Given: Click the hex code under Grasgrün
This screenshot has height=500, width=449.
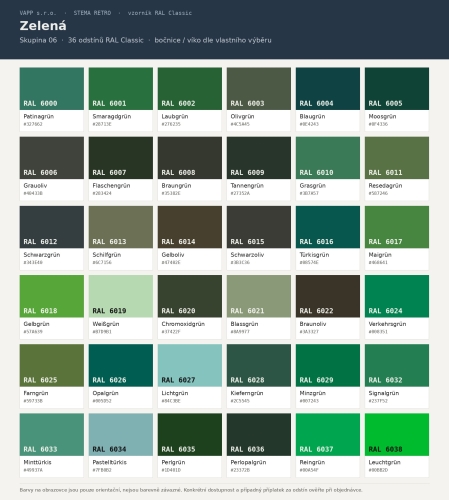Looking at the screenshot, I should click(309, 193).
